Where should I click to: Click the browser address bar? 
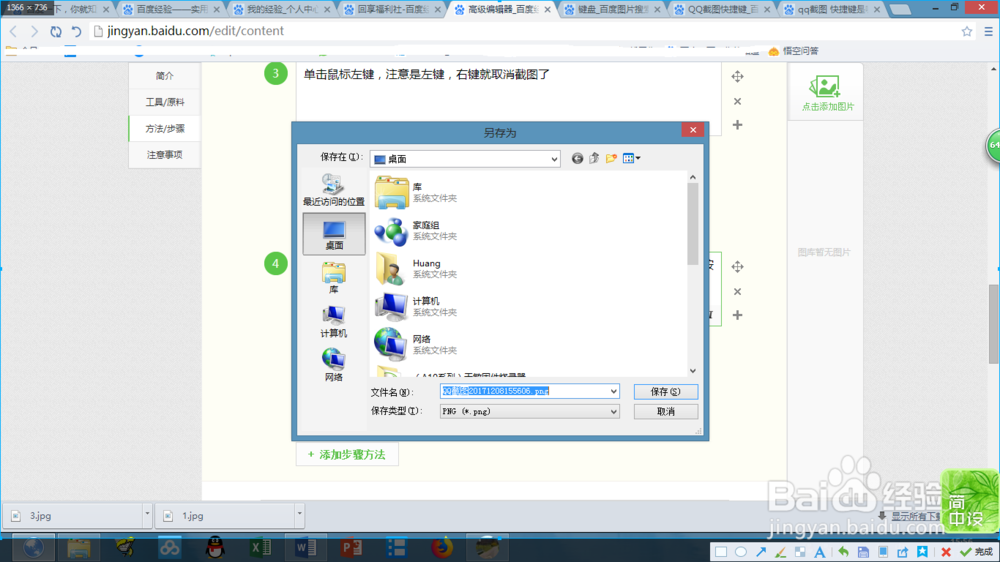point(523,31)
